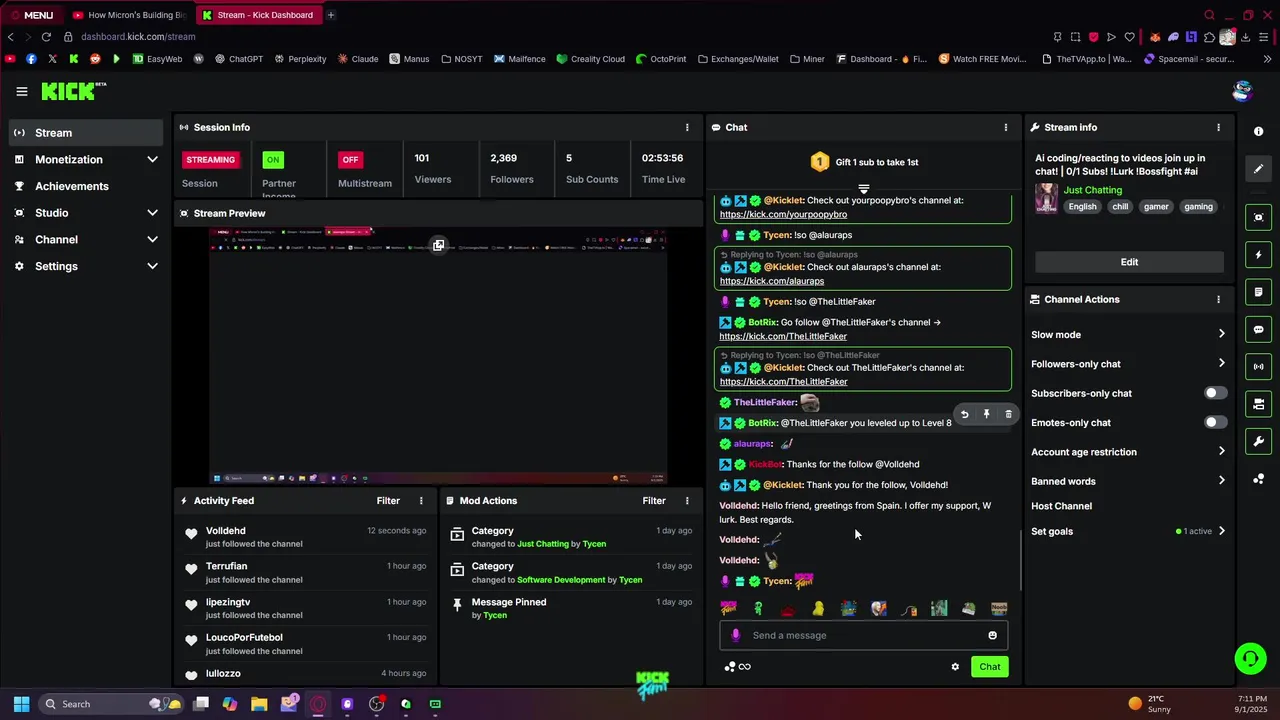Click the browser address bar URL
This screenshot has height=720, width=1280.
pos(138,37)
